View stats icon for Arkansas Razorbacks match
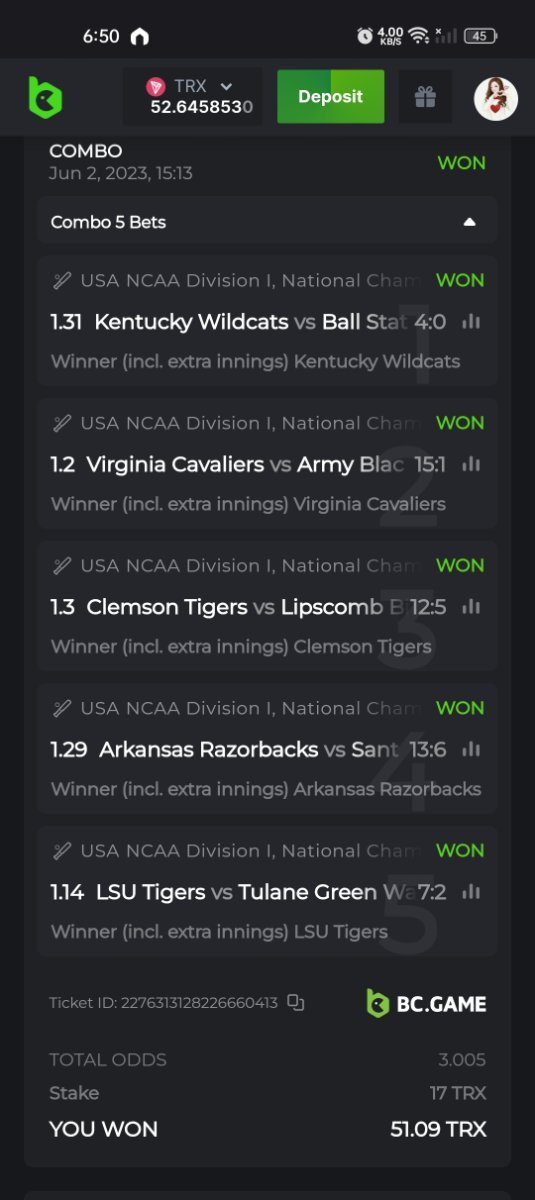This screenshot has width=535, height=1200. pyautogui.click(x=471, y=750)
